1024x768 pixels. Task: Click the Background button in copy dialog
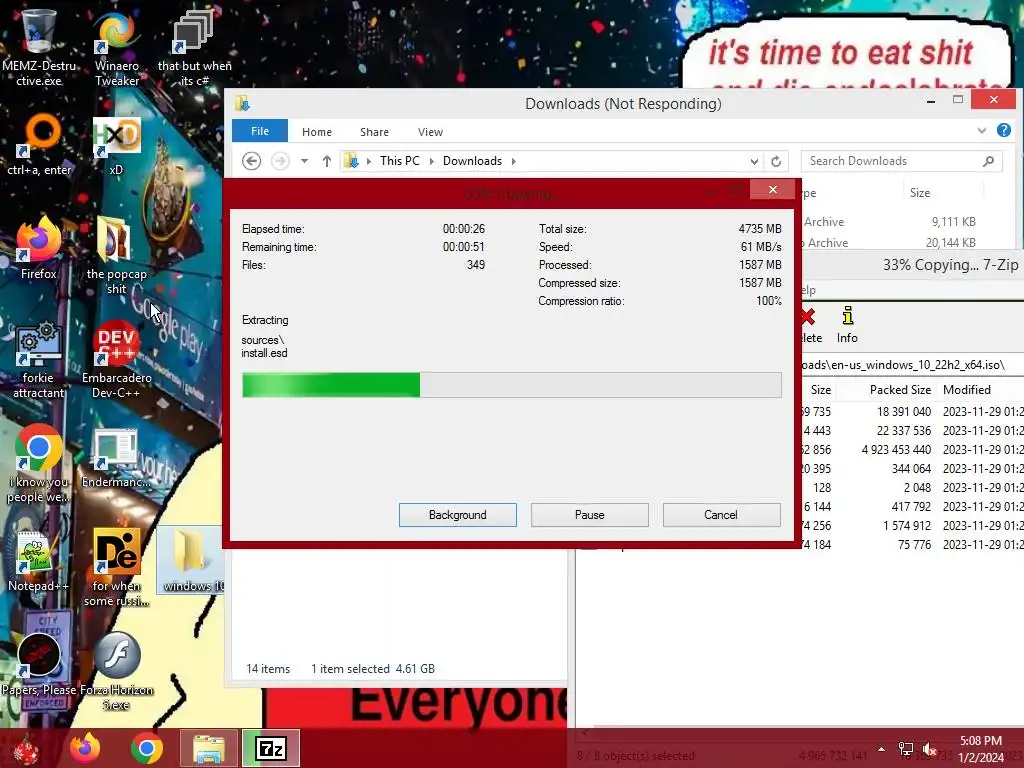pyautogui.click(x=458, y=515)
